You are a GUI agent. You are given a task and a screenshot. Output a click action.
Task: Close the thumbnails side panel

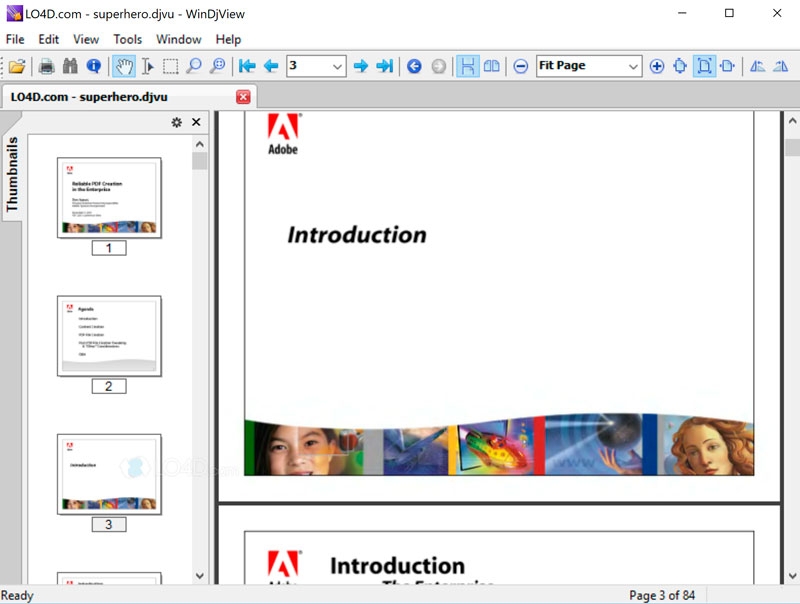click(x=196, y=122)
